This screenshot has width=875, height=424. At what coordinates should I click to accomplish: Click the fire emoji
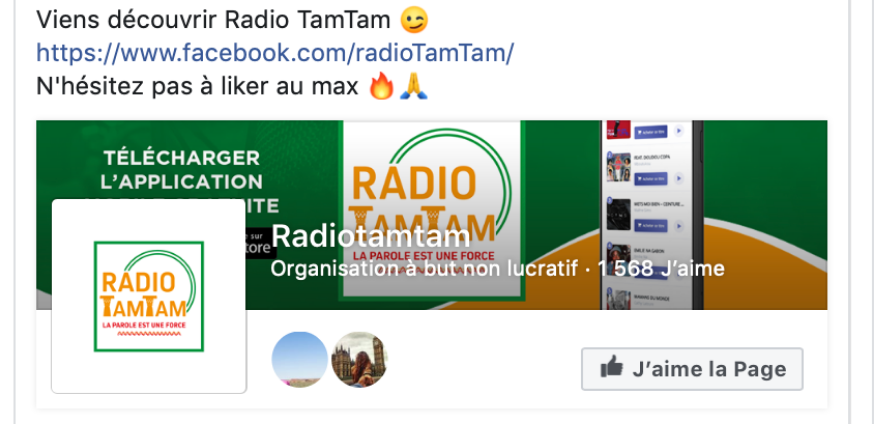click(382, 87)
